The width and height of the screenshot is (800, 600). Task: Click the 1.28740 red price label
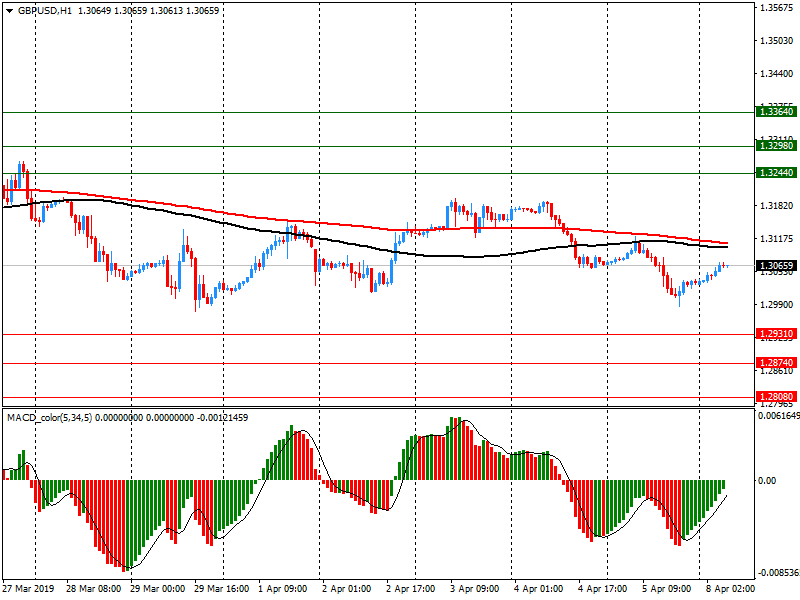click(776, 363)
